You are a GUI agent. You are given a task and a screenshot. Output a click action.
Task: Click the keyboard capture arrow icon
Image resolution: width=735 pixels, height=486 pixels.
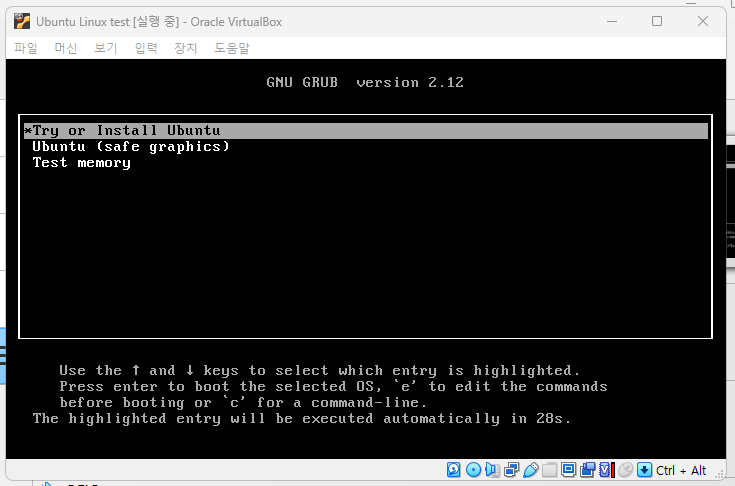coord(645,470)
